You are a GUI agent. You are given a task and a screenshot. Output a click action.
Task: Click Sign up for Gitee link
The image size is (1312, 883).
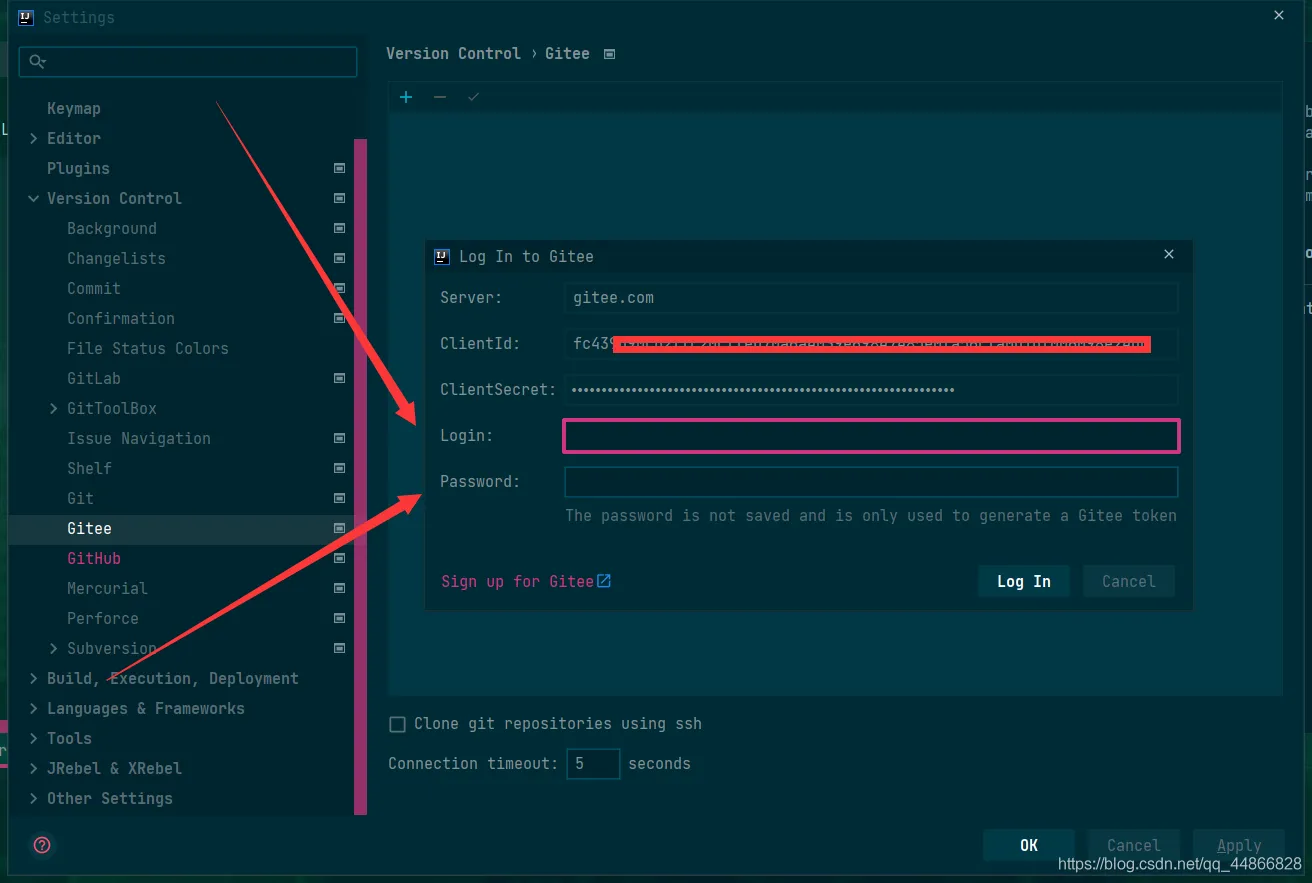pos(518,581)
